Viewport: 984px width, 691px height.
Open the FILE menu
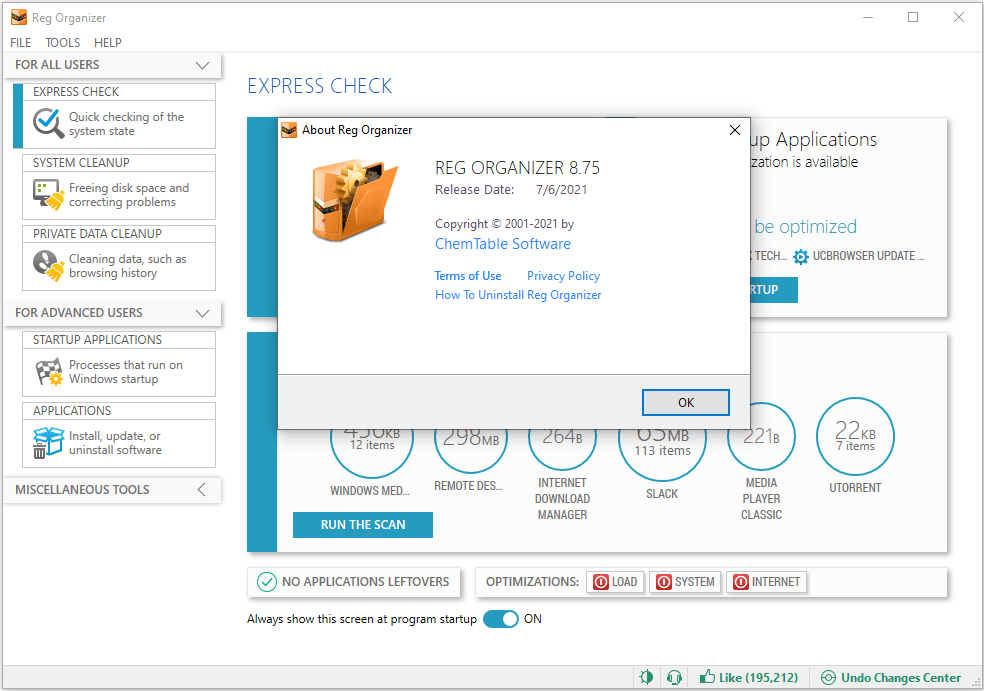[x=21, y=43]
